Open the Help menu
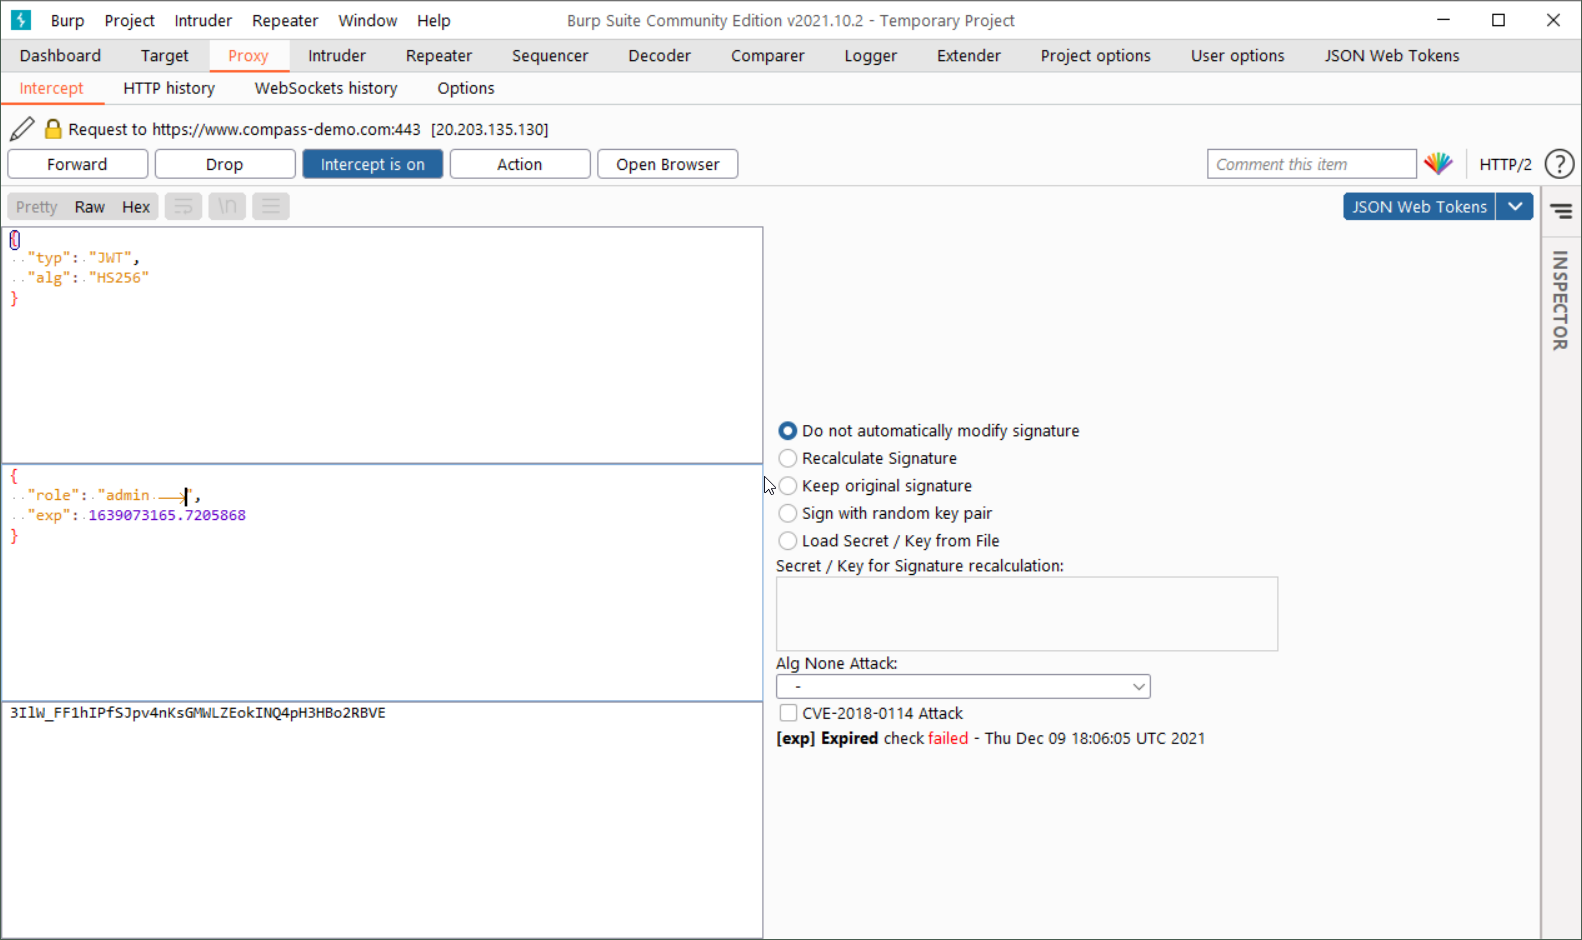This screenshot has height=940, width=1582. pyautogui.click(x=434, y=20)
